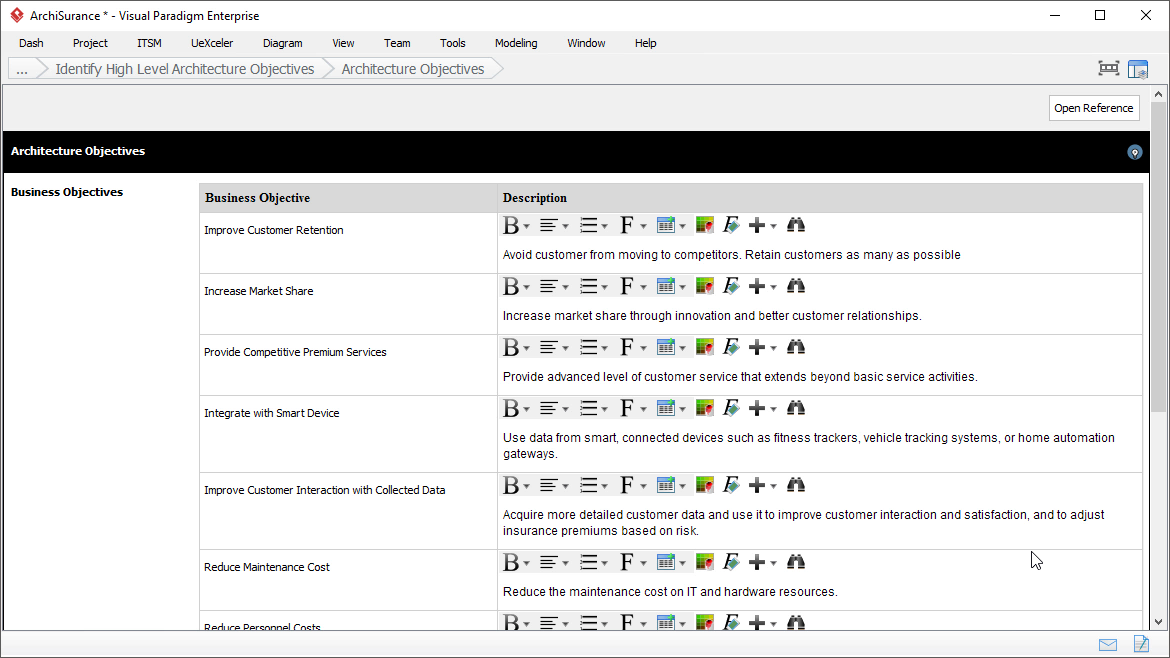Click the location pin icon in Architecture Objectives header
This screenshot has height=658, width=1170.
tap(1134, 152)
